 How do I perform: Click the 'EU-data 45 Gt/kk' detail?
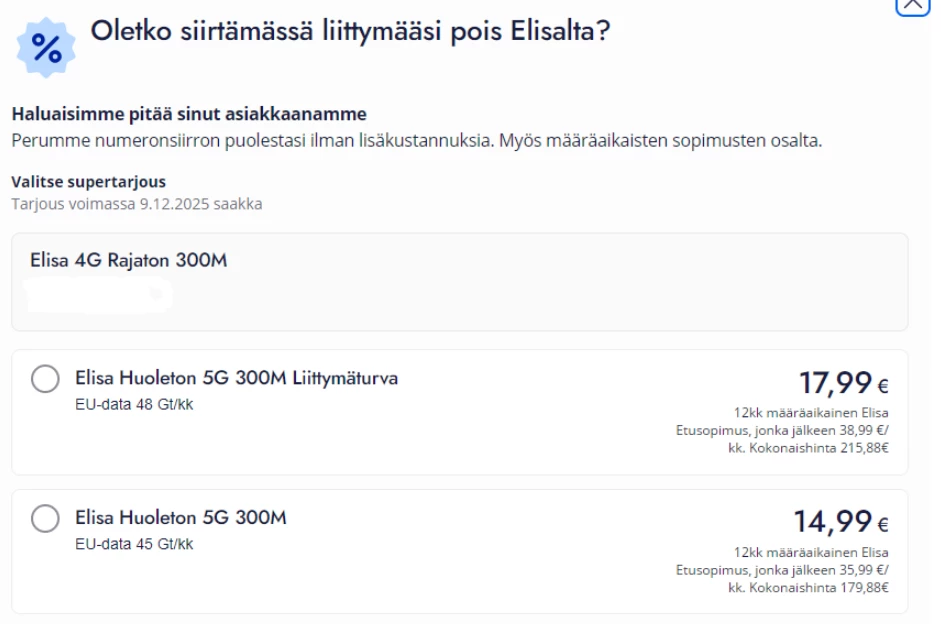tap(134, 544)
